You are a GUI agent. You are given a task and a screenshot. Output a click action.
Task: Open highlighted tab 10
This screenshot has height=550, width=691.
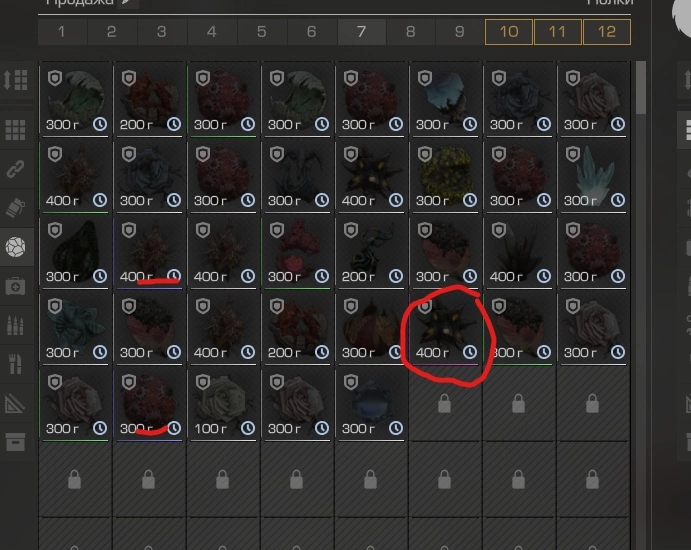coord(509,32)
